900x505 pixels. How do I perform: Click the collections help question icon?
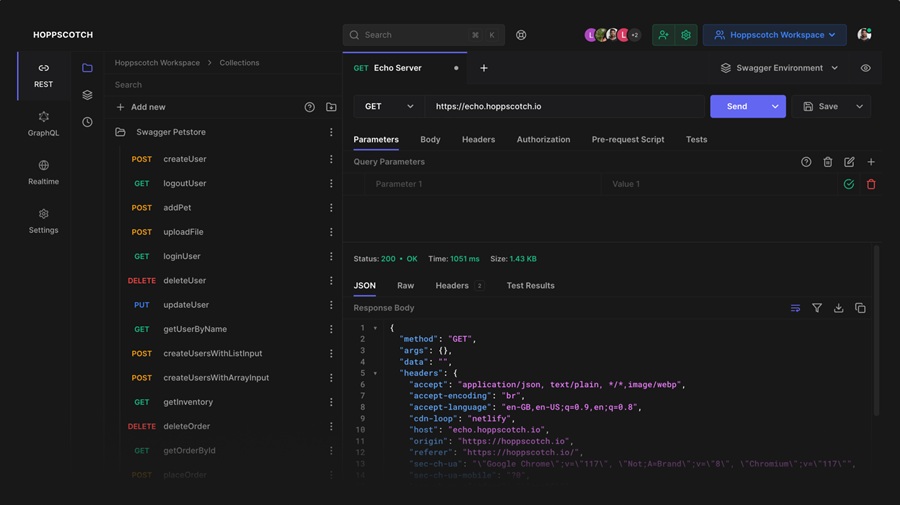point(309,107)
